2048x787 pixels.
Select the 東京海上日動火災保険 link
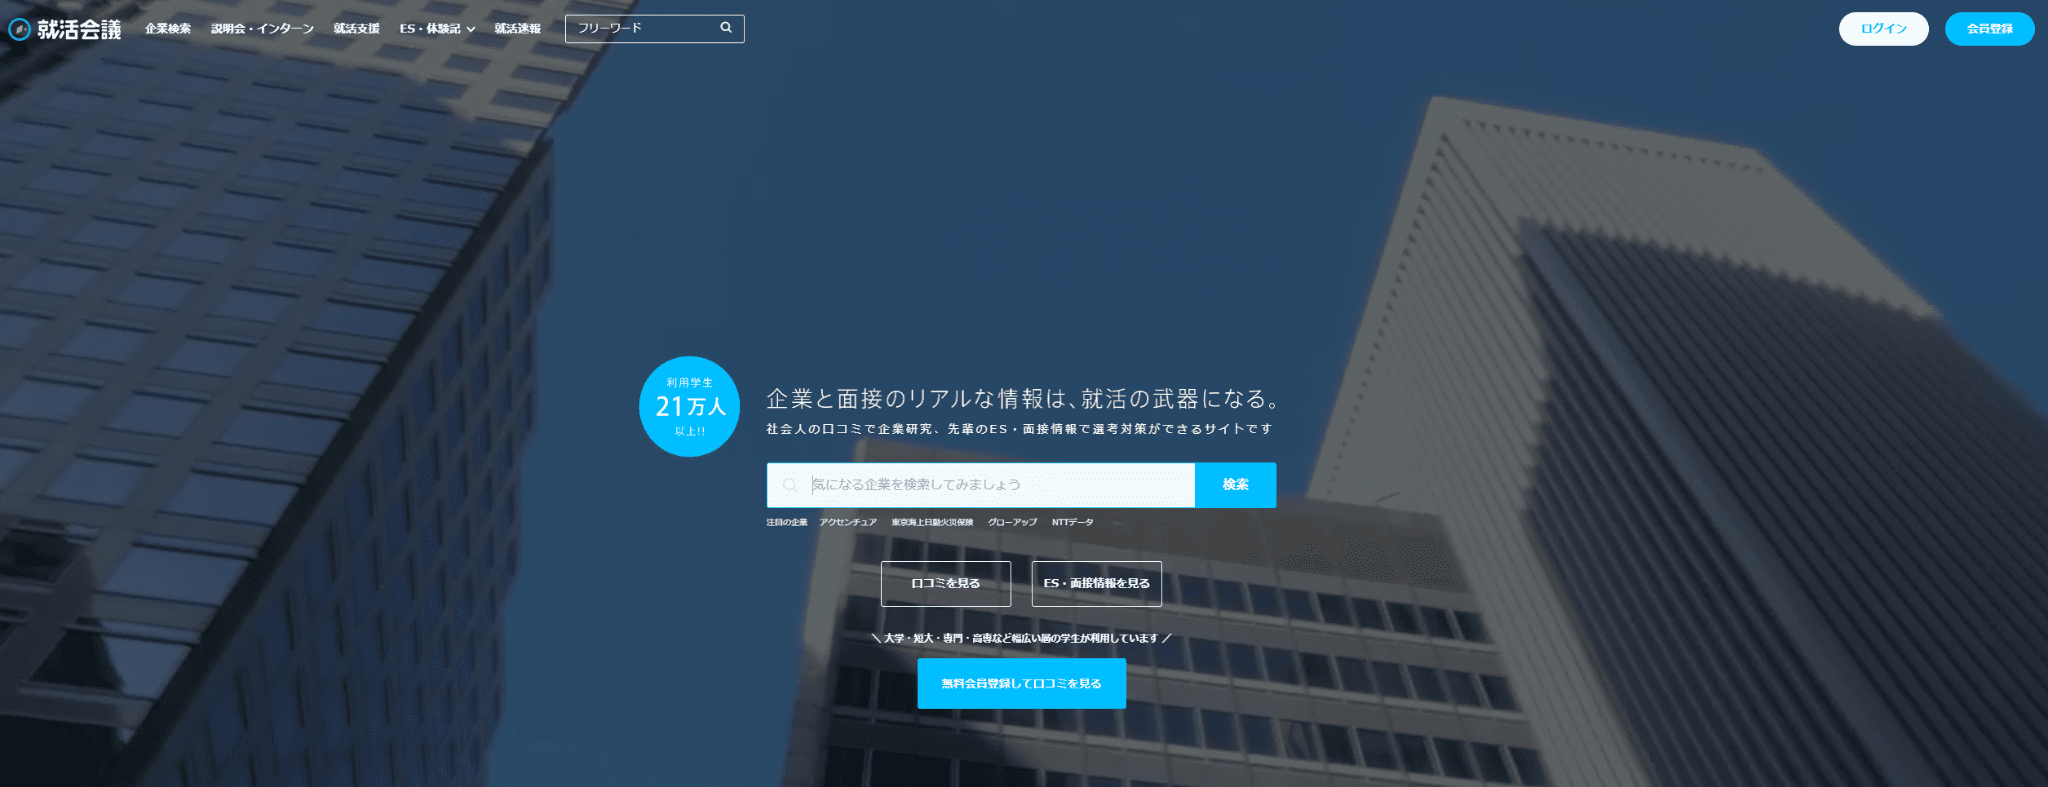[932, 522]
